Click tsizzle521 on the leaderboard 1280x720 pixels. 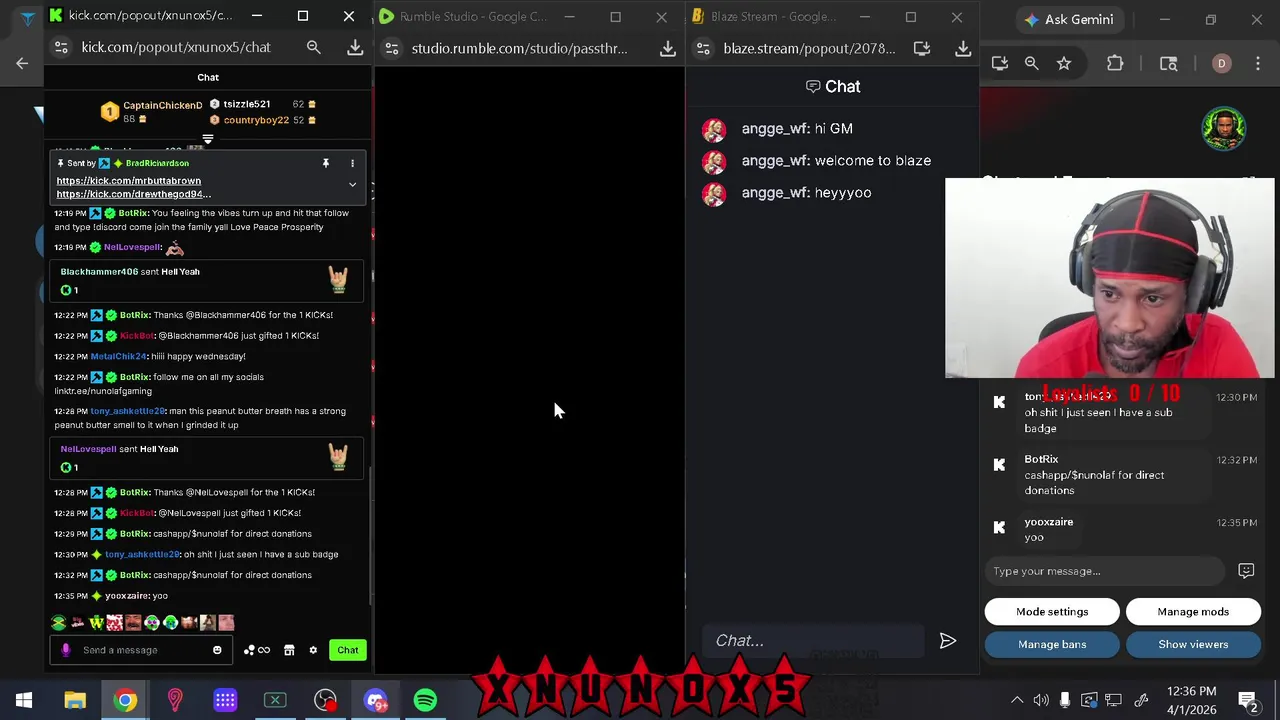tap(247, 104)
